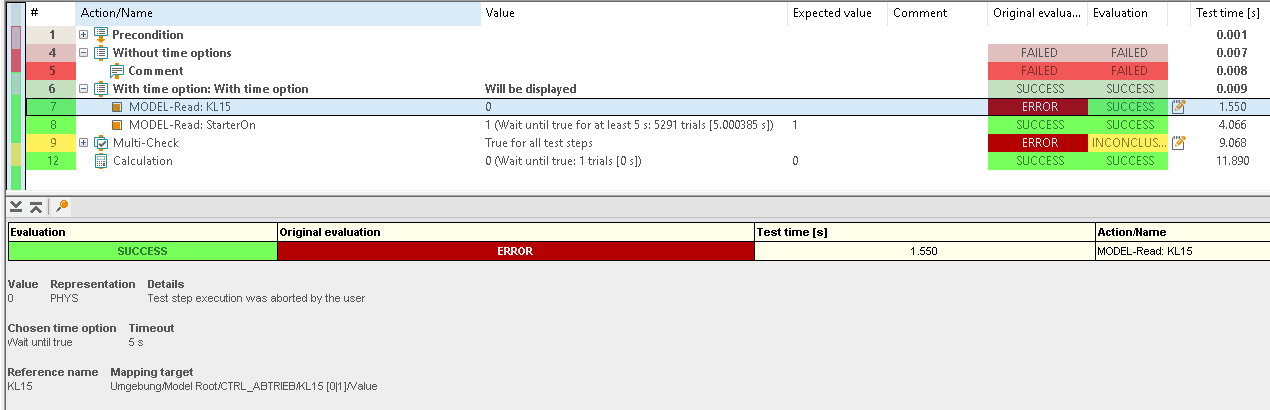Click 'Will be displayed' value text
Image resolution: width=1270 pixels, height=410 pixels.
click(x=530, y=89)
